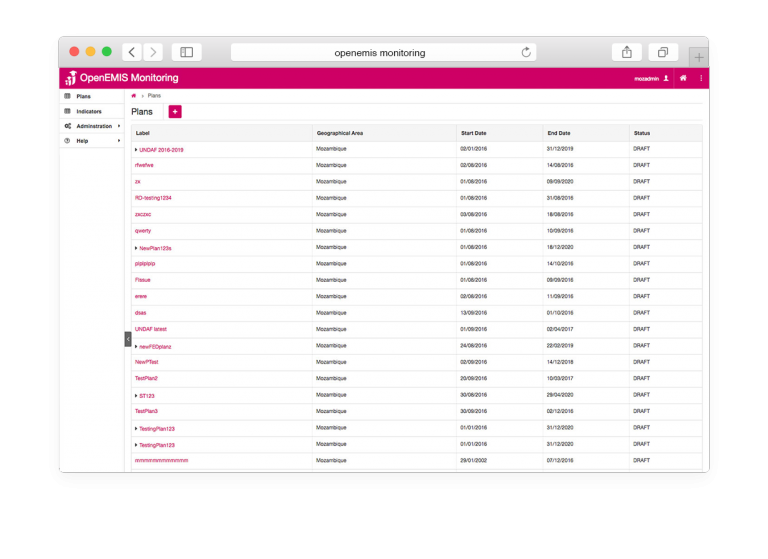Click the Safari address bar
This screenshot has width=768, height=559.
[x=380, y=52]
